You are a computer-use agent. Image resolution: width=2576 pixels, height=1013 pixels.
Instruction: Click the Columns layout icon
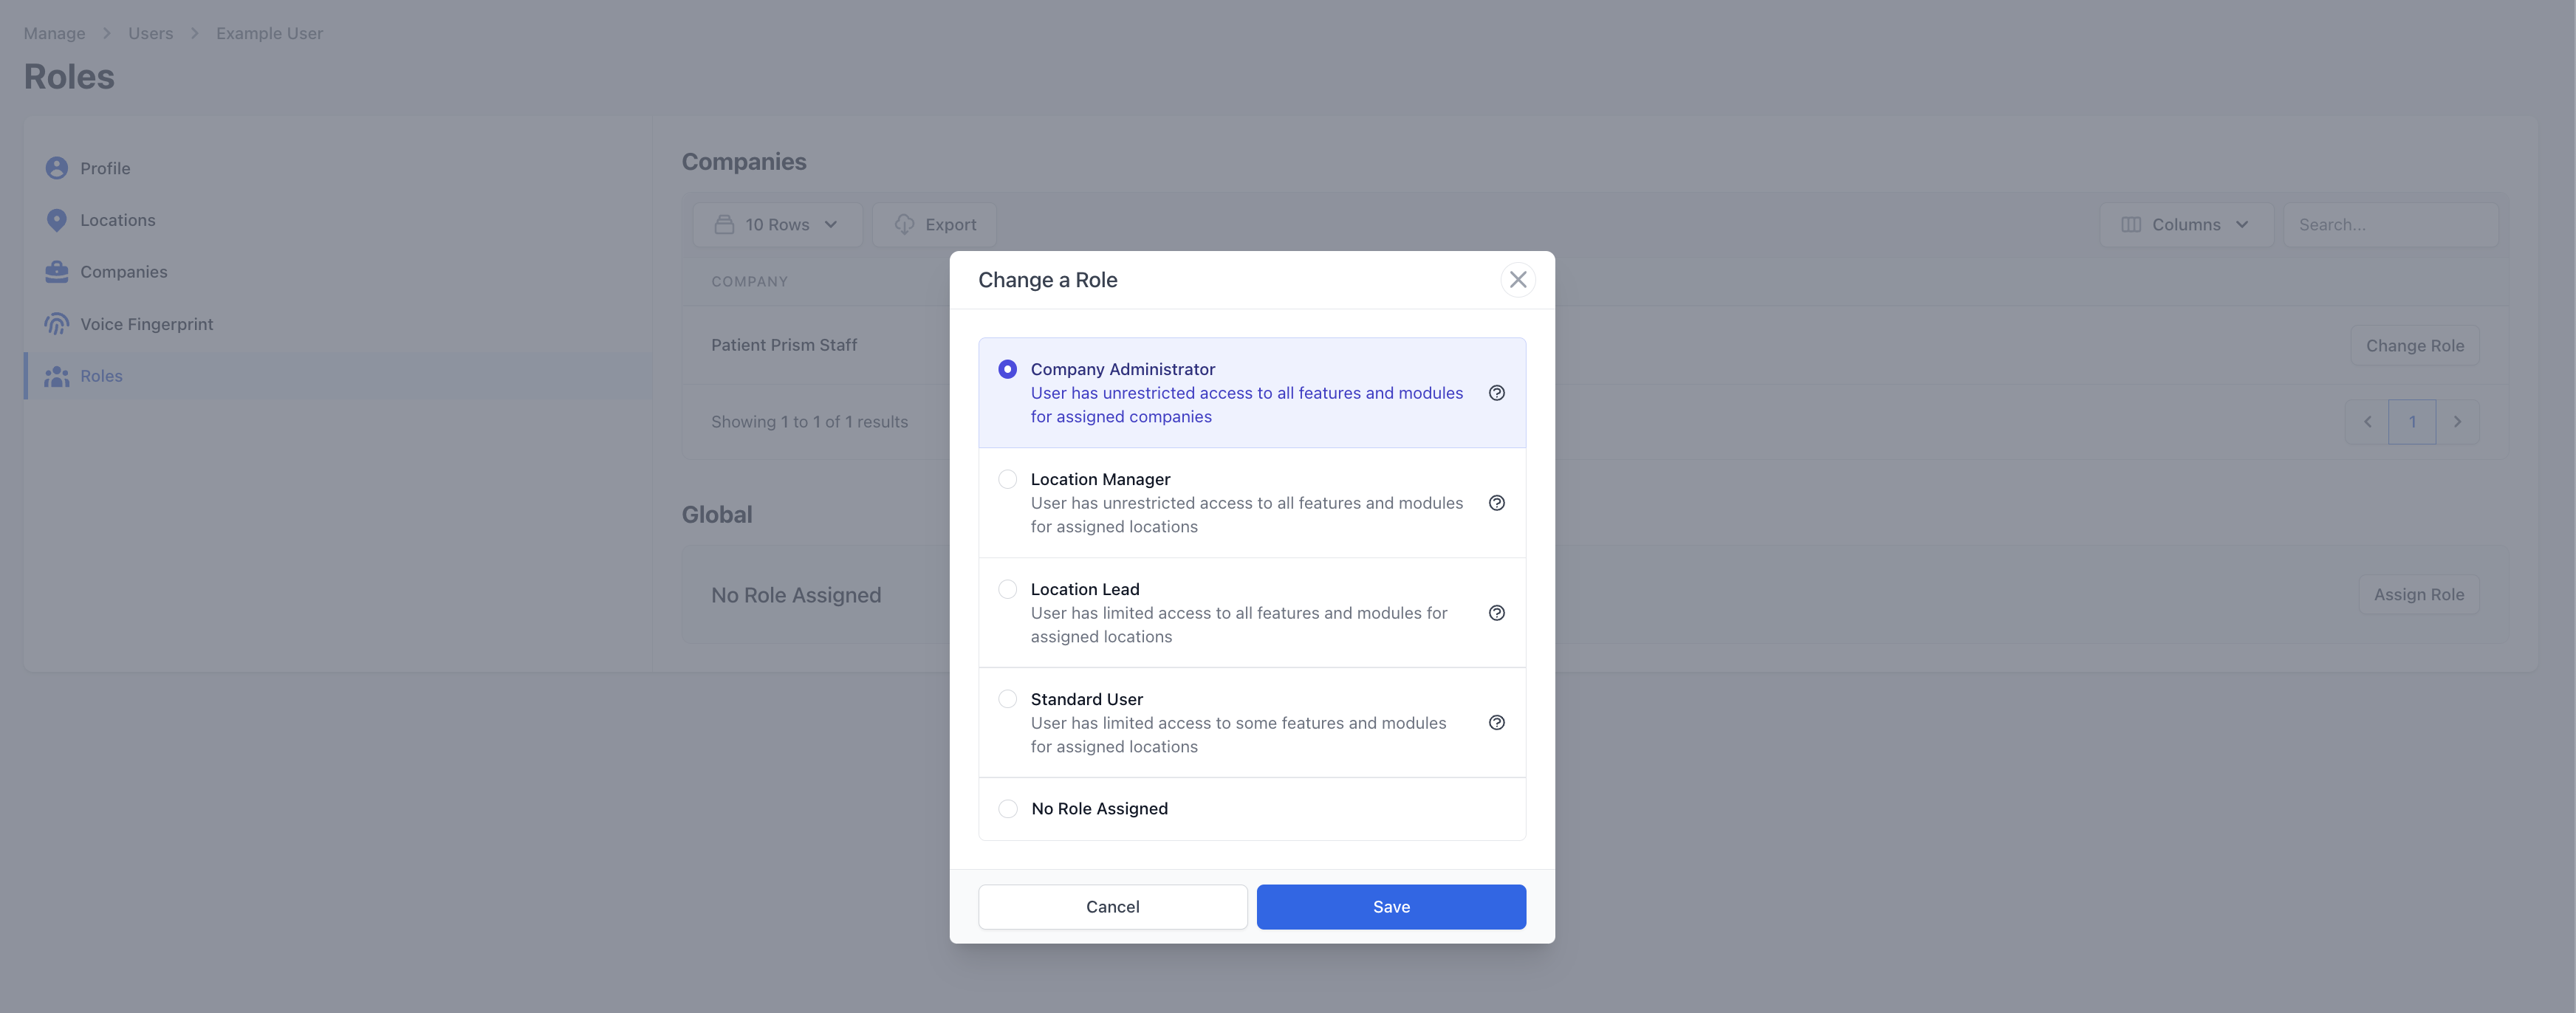2131,225
